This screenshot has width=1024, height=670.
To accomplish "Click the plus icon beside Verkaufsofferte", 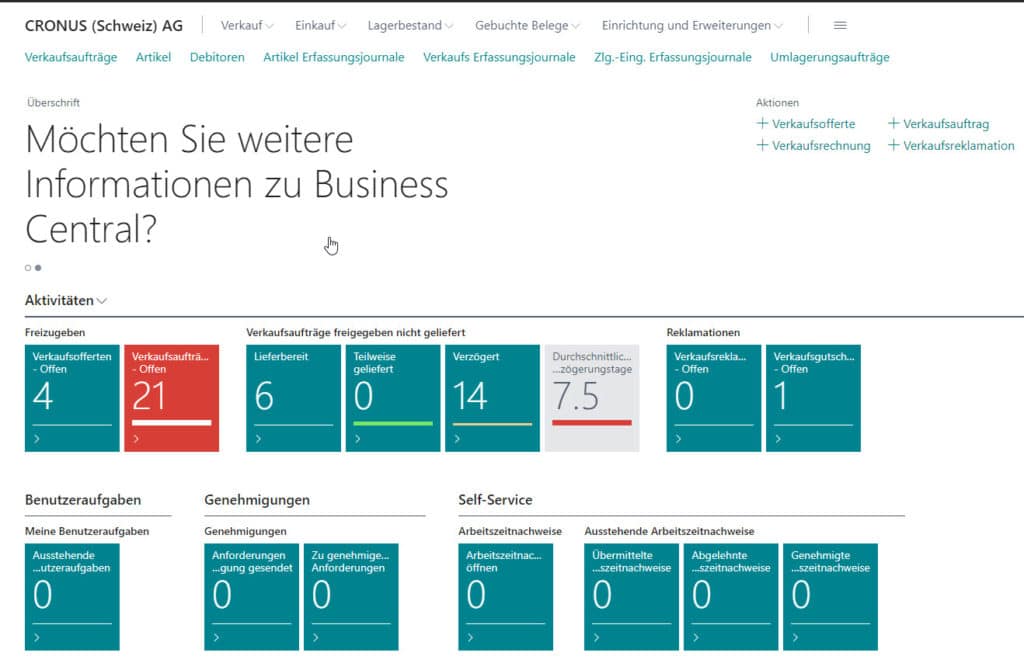I will [761, 123].
